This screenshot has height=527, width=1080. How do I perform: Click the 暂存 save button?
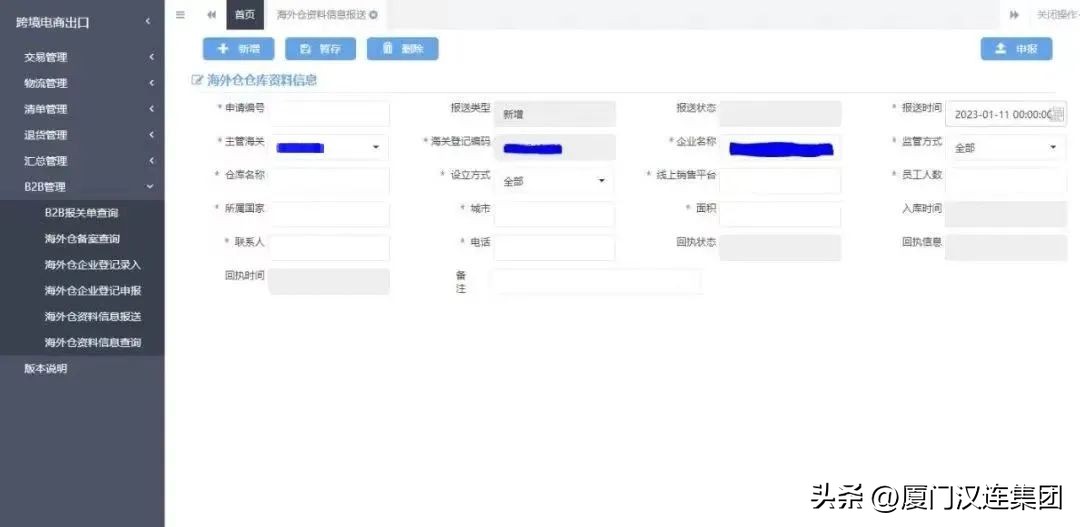[320, 49]
